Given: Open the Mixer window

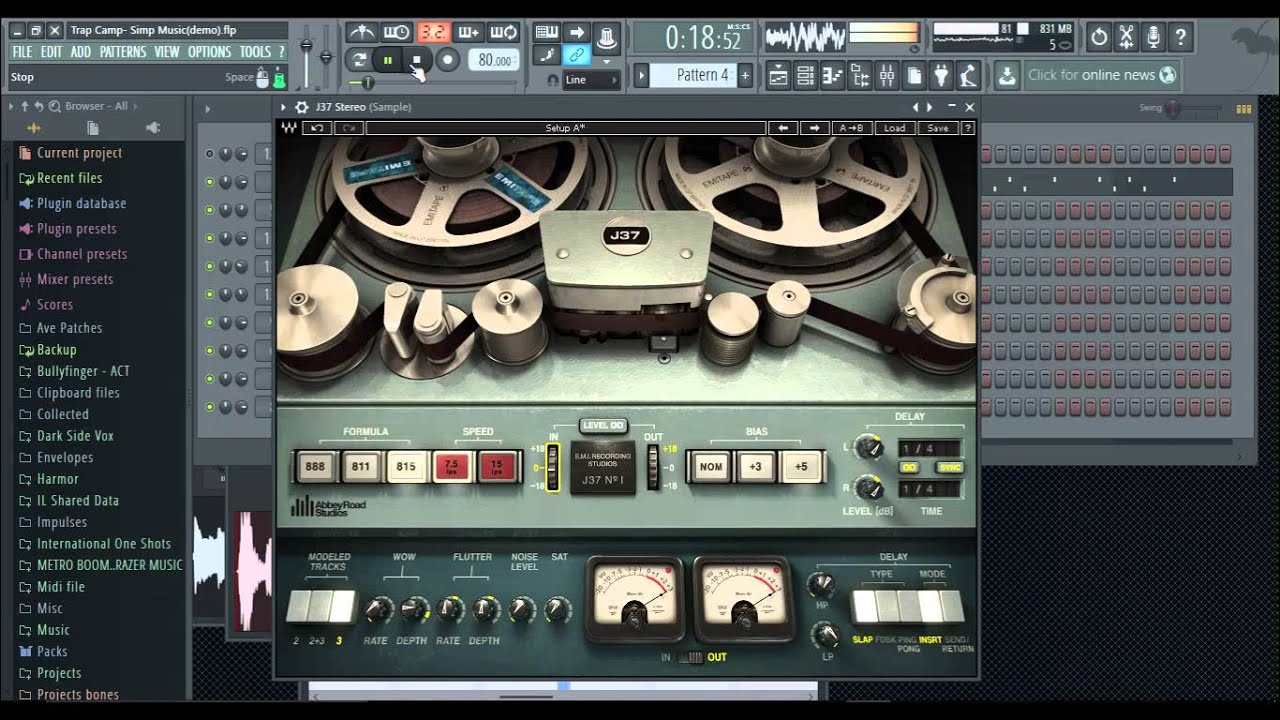Looking at the screenshot, I should pyautogui.click(x=887, y=75).
